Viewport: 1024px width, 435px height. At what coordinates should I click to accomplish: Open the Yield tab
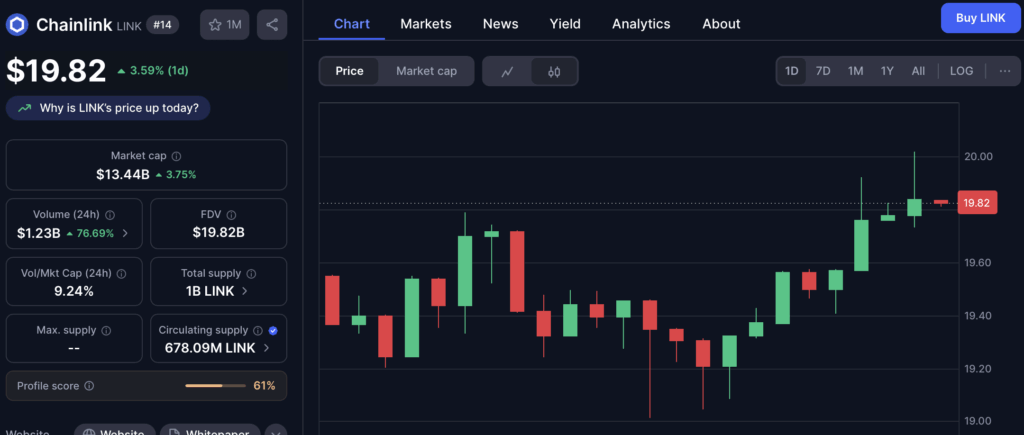click(565, 24)
